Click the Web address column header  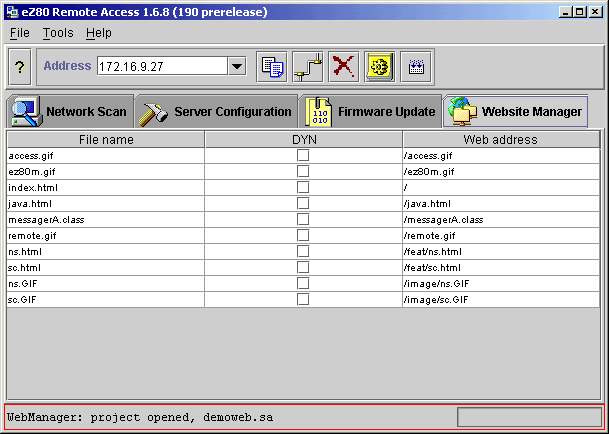tap(501, 139)
